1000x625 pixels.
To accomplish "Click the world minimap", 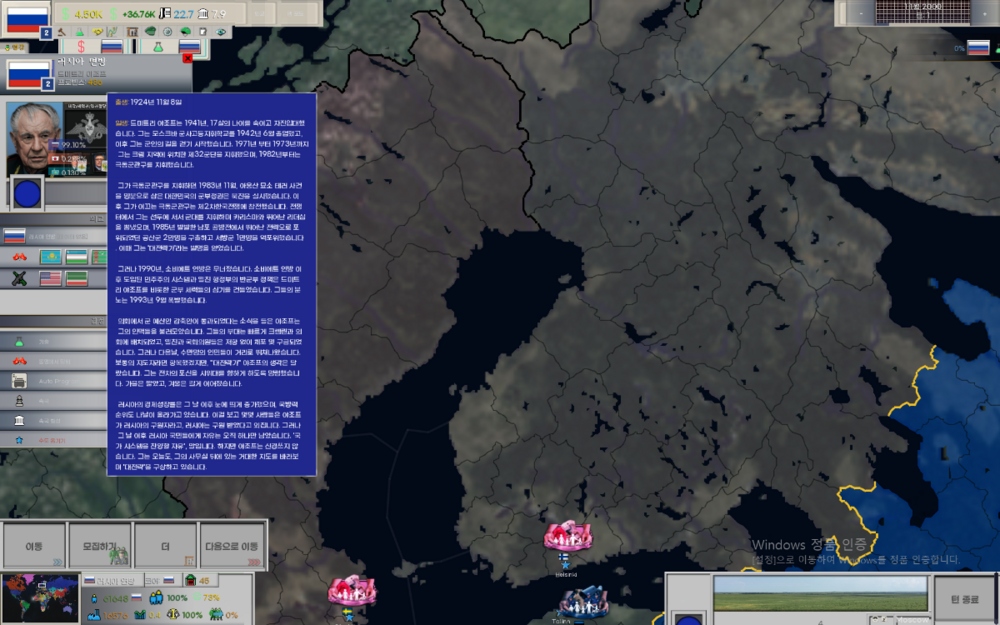I will 40,599.
